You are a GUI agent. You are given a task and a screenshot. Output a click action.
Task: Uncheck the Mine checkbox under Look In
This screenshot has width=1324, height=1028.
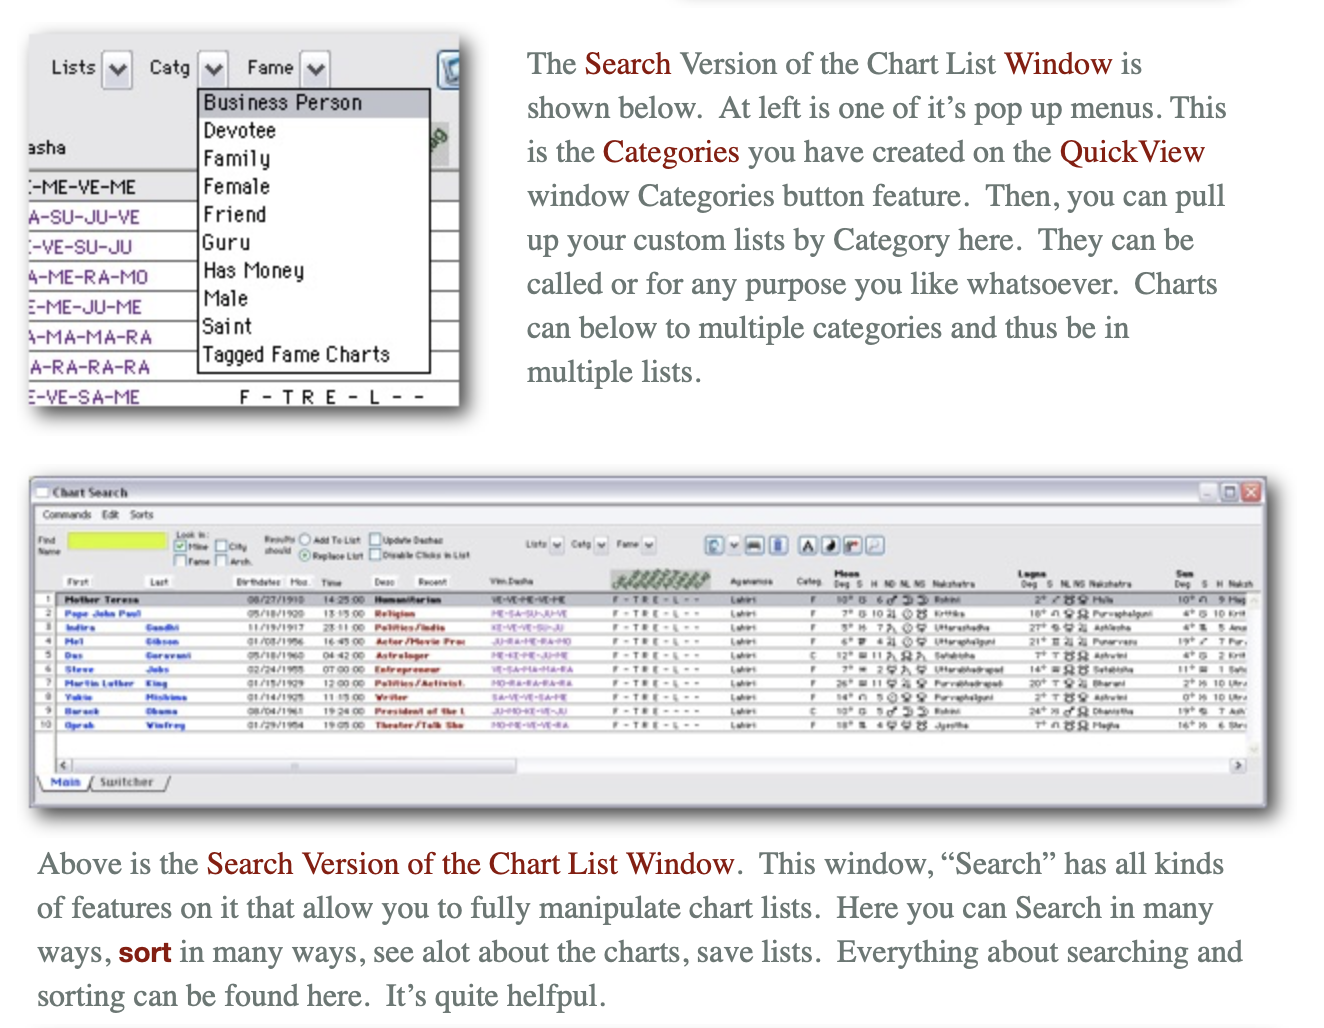click(181, 546)
